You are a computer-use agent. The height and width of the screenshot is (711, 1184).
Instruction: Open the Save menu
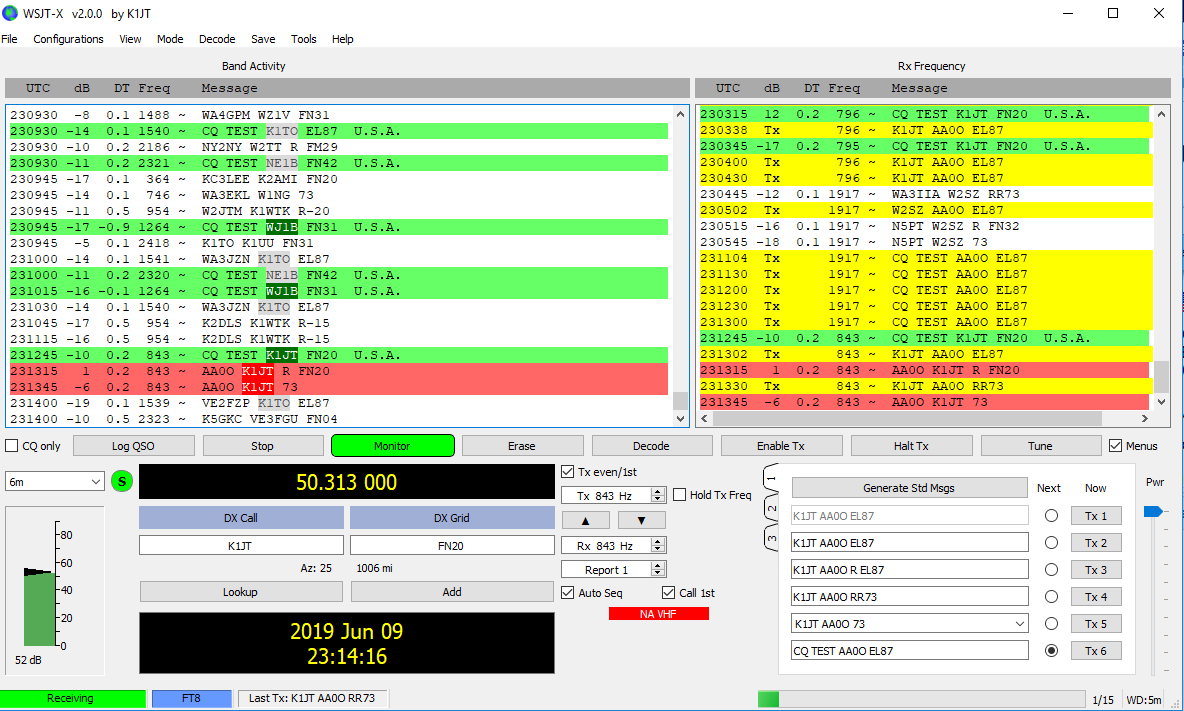tap(263, 39)
